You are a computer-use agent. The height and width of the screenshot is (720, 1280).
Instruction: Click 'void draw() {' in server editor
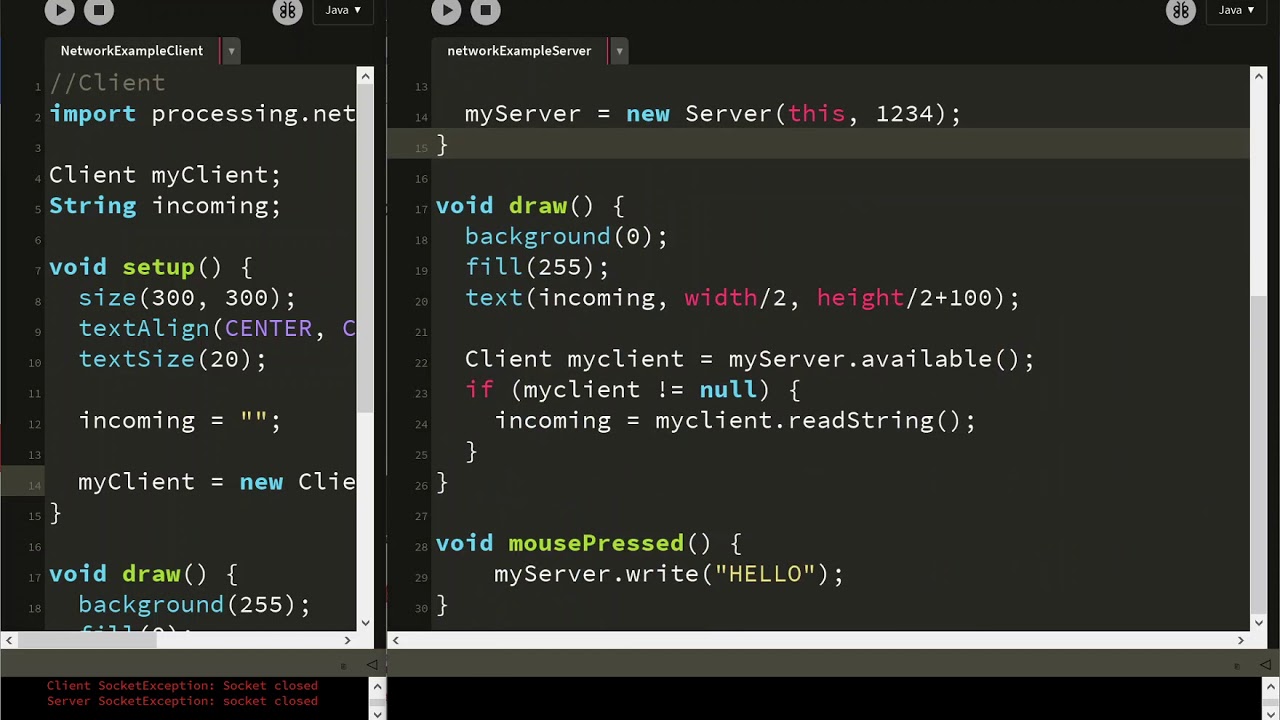530,206
